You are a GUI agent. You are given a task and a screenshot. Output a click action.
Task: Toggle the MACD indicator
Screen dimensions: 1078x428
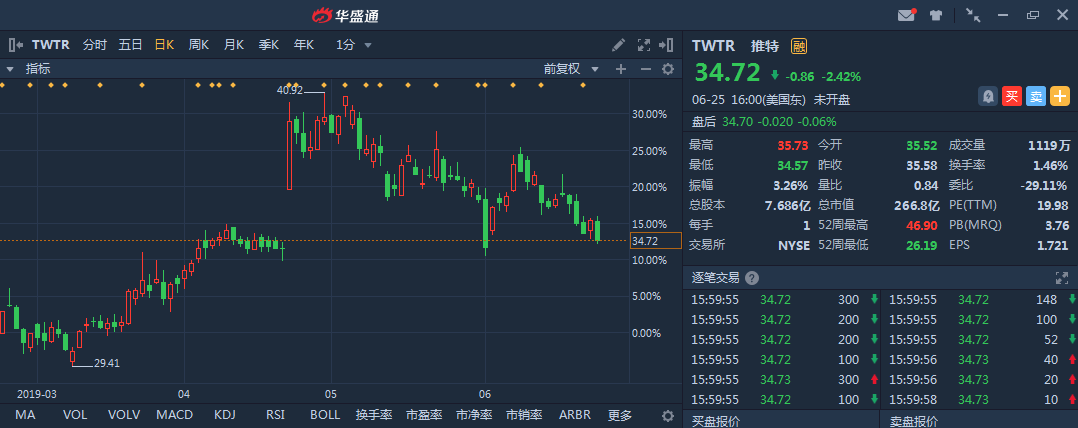tap(173, 415)
